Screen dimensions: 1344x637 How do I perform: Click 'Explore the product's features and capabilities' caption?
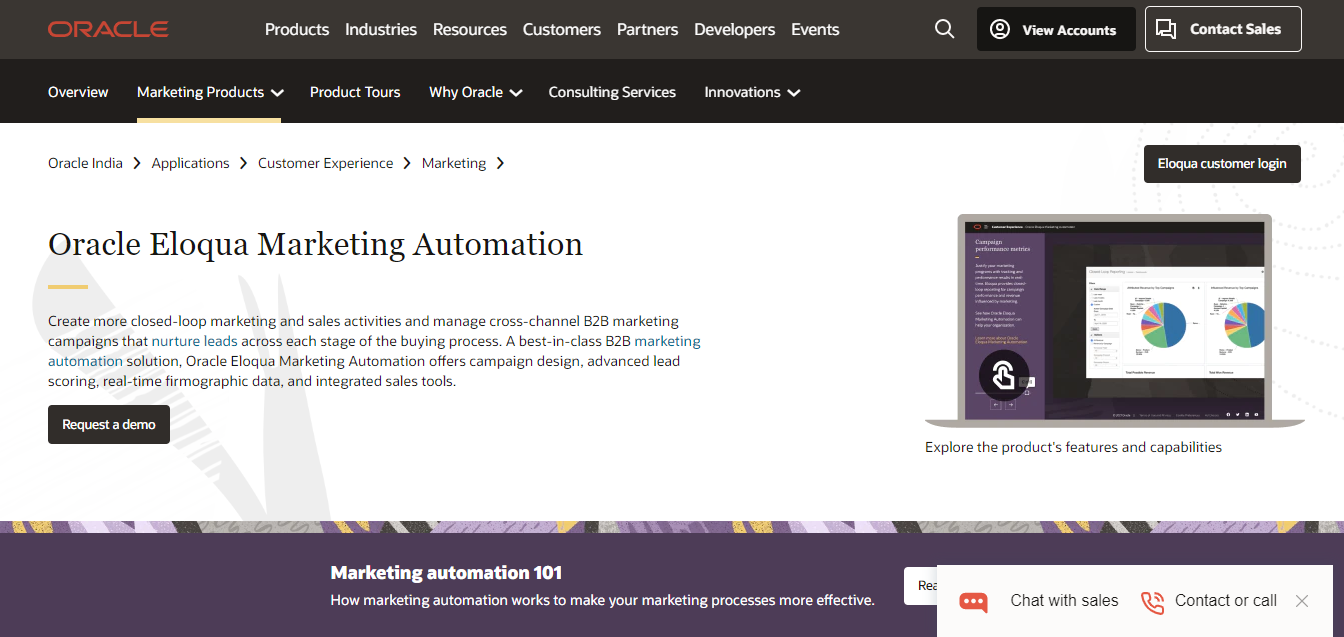[1073, 447]
